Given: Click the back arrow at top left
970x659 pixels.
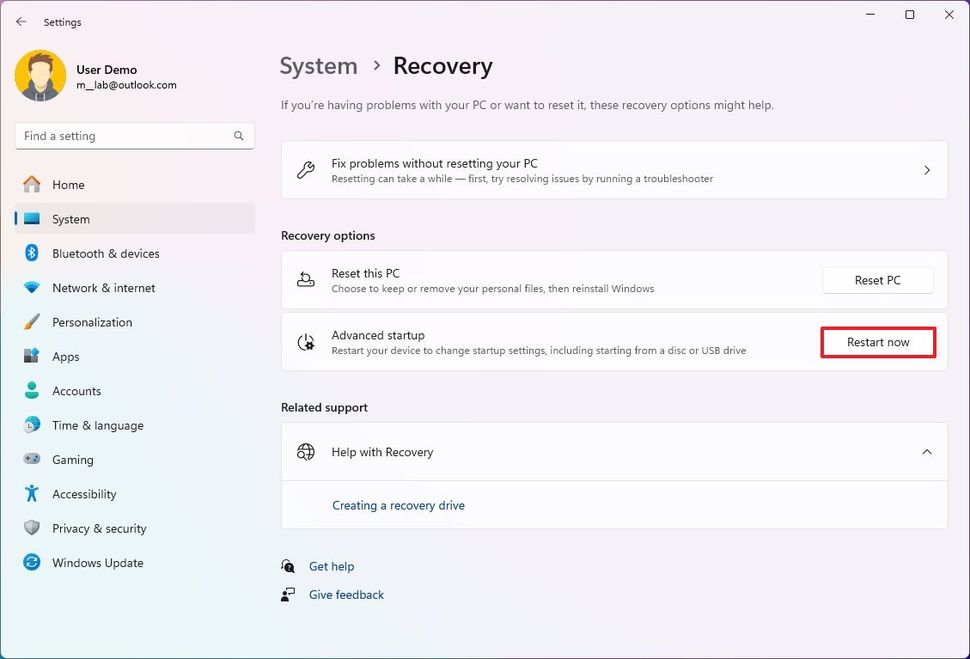Looking at the screenshot, I should click(x=20, y=21).
